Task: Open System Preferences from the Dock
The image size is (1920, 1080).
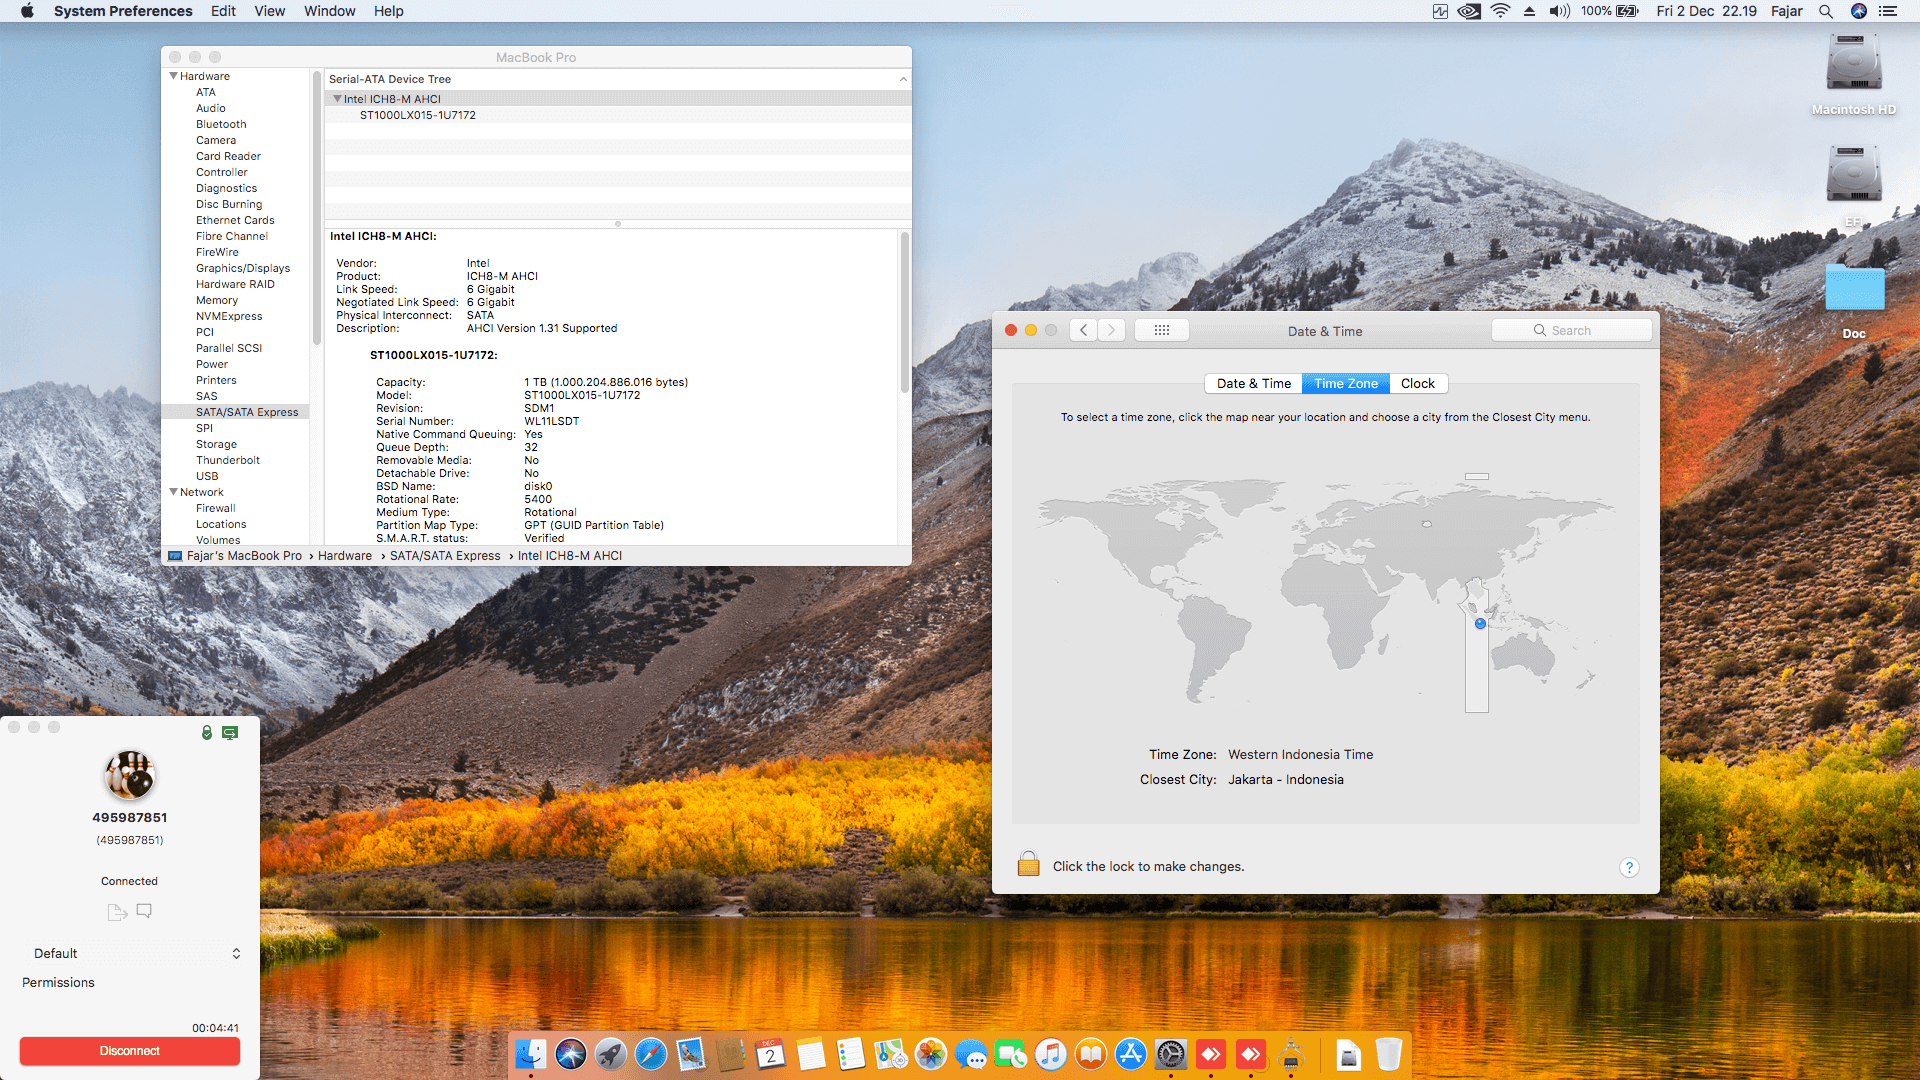Action: coord(1170,1054)
